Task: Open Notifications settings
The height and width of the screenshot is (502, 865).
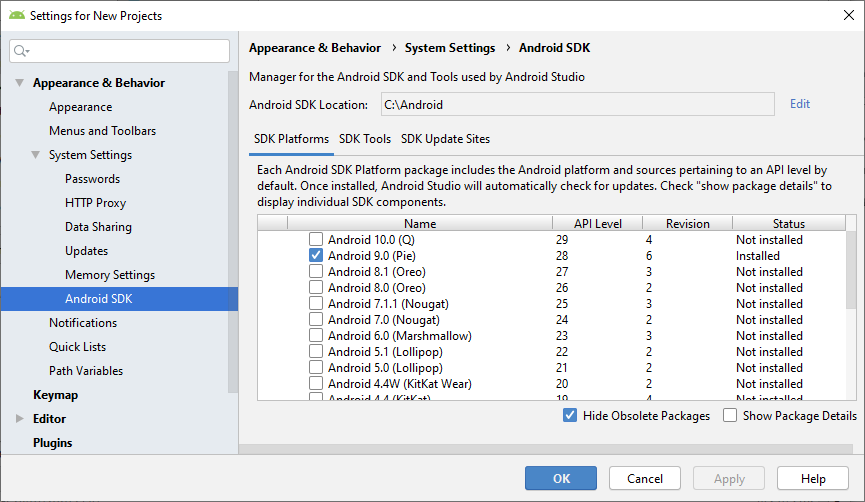Action: (83, 323)
